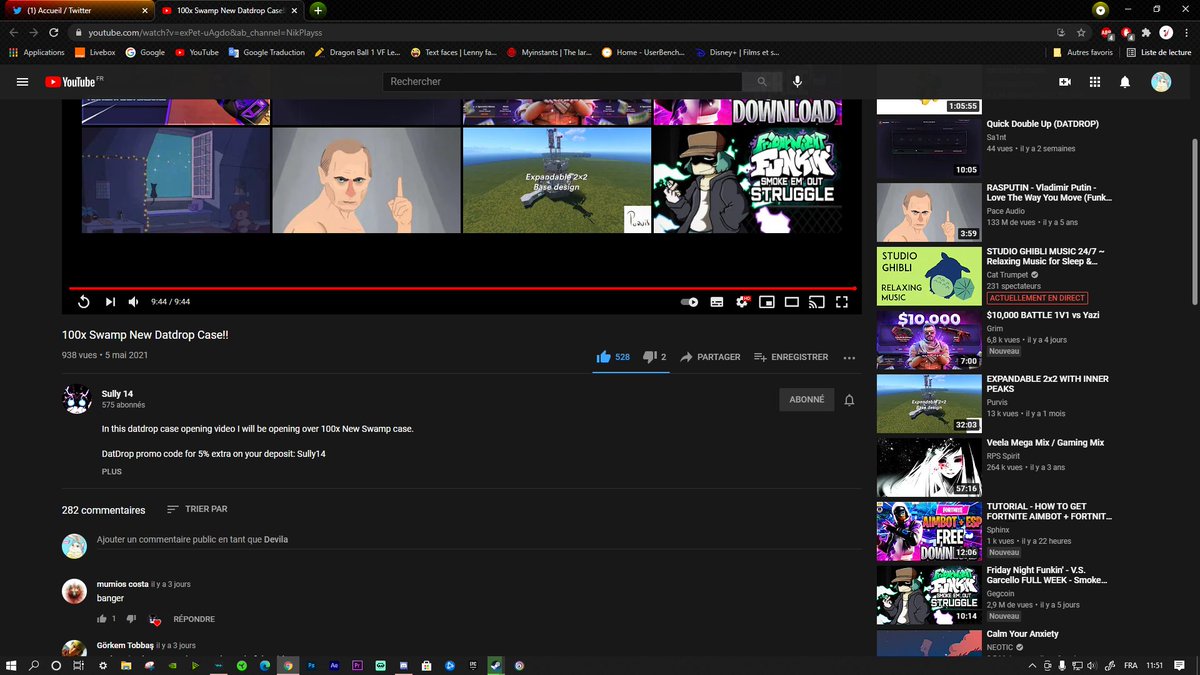
Task: Replay the video
Action: point(84,301)
